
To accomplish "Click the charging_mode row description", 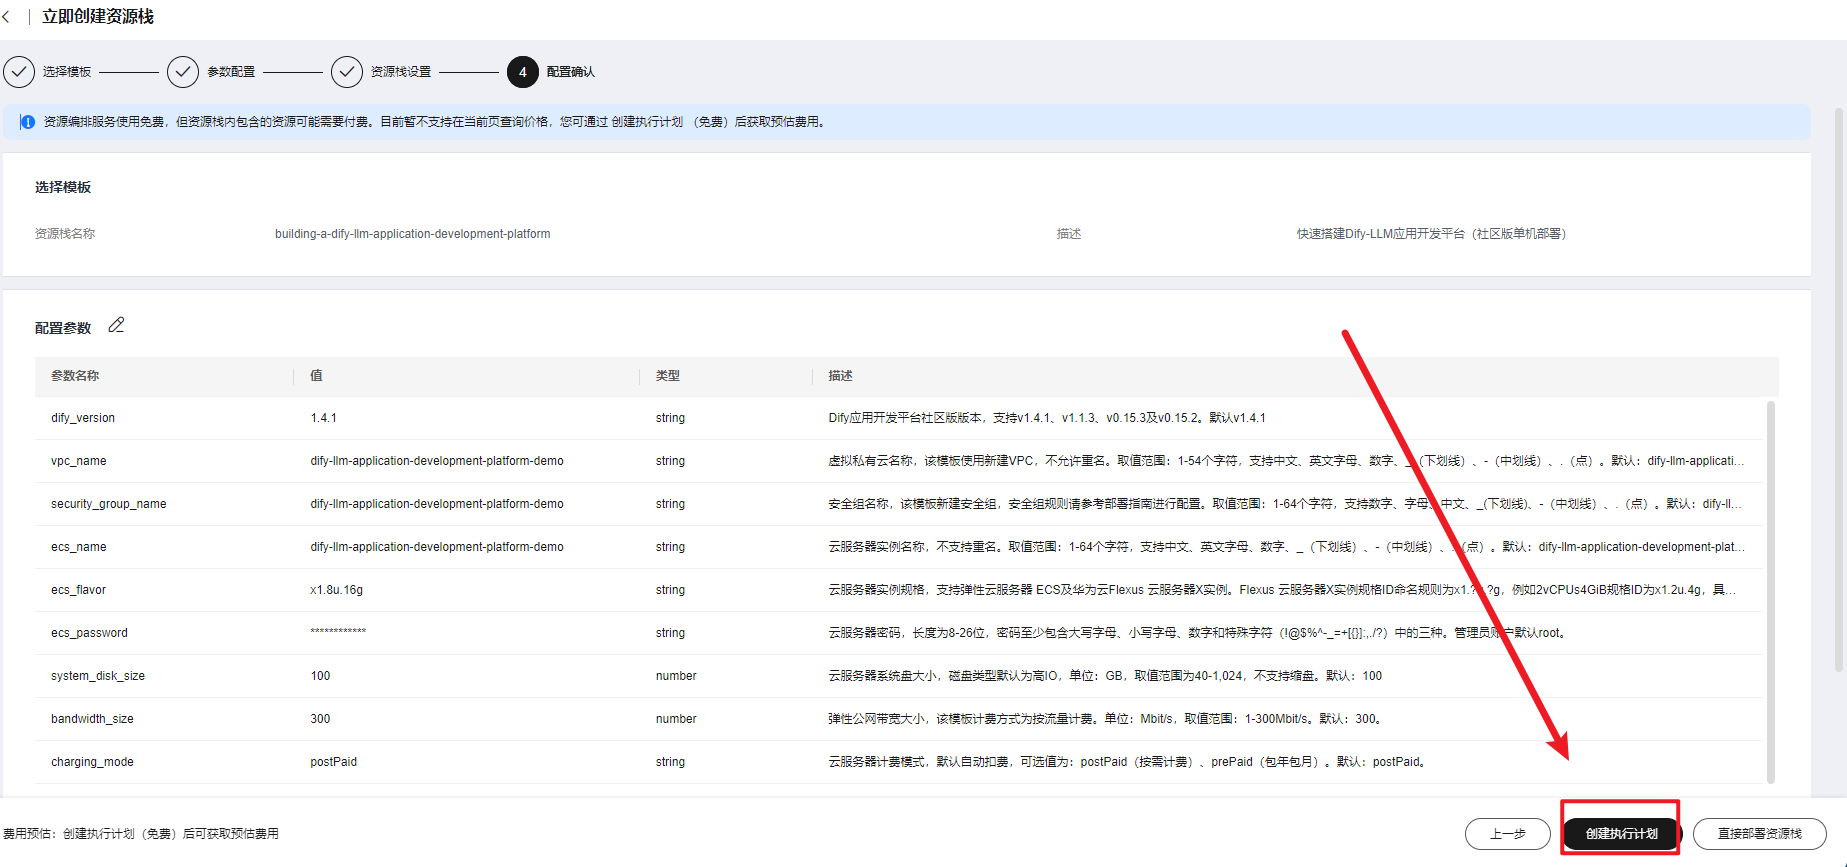I will [x=1127, y=762].
